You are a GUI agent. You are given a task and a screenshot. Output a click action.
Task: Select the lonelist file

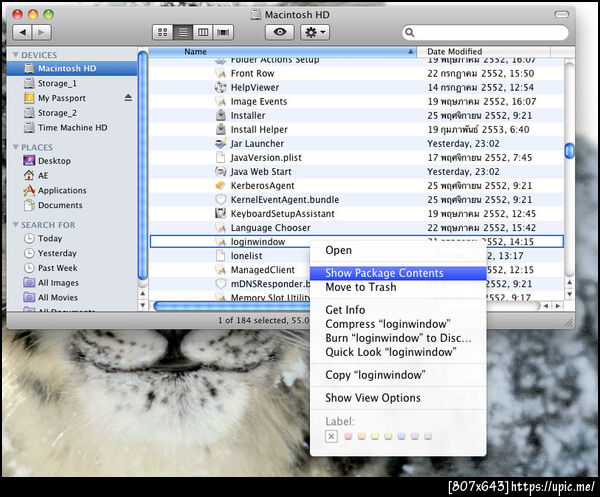230,256
